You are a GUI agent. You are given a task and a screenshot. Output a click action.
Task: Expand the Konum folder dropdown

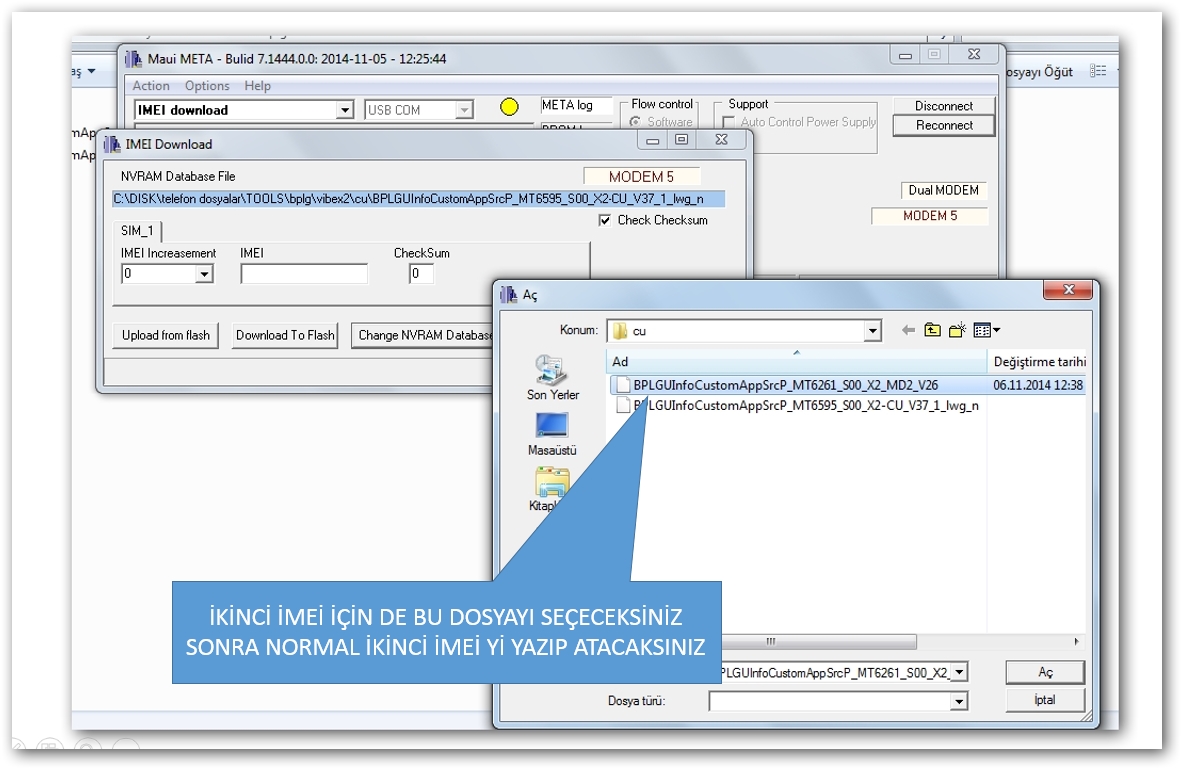(872, 330)
